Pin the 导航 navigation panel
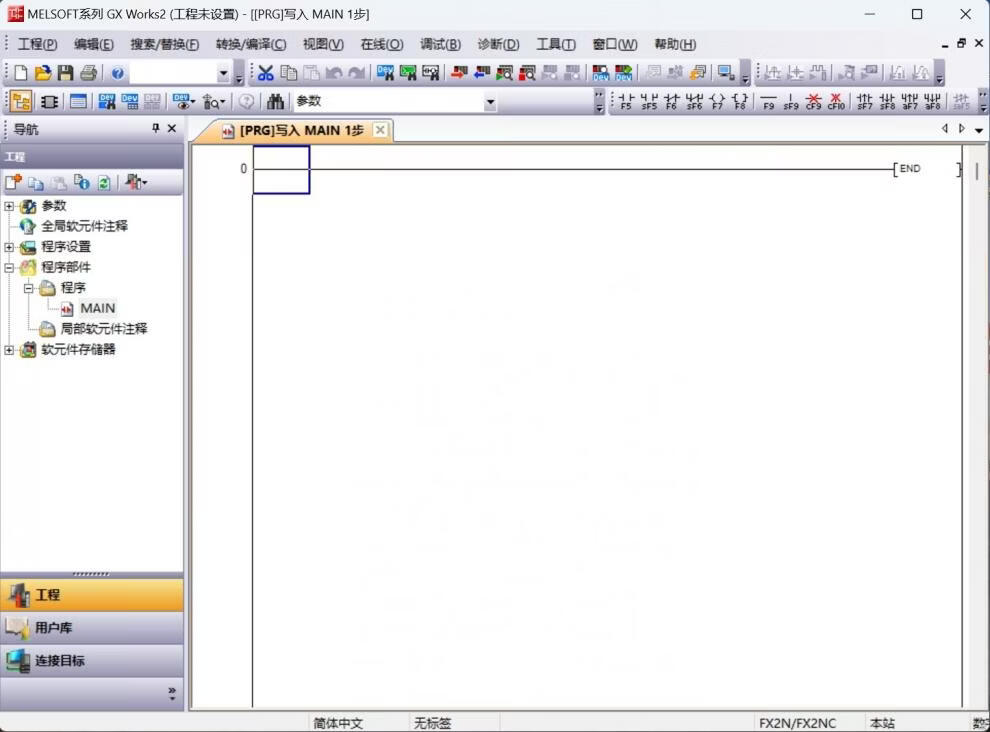The height and width of the screenshot is (732, 990). [x=155, y=129]
